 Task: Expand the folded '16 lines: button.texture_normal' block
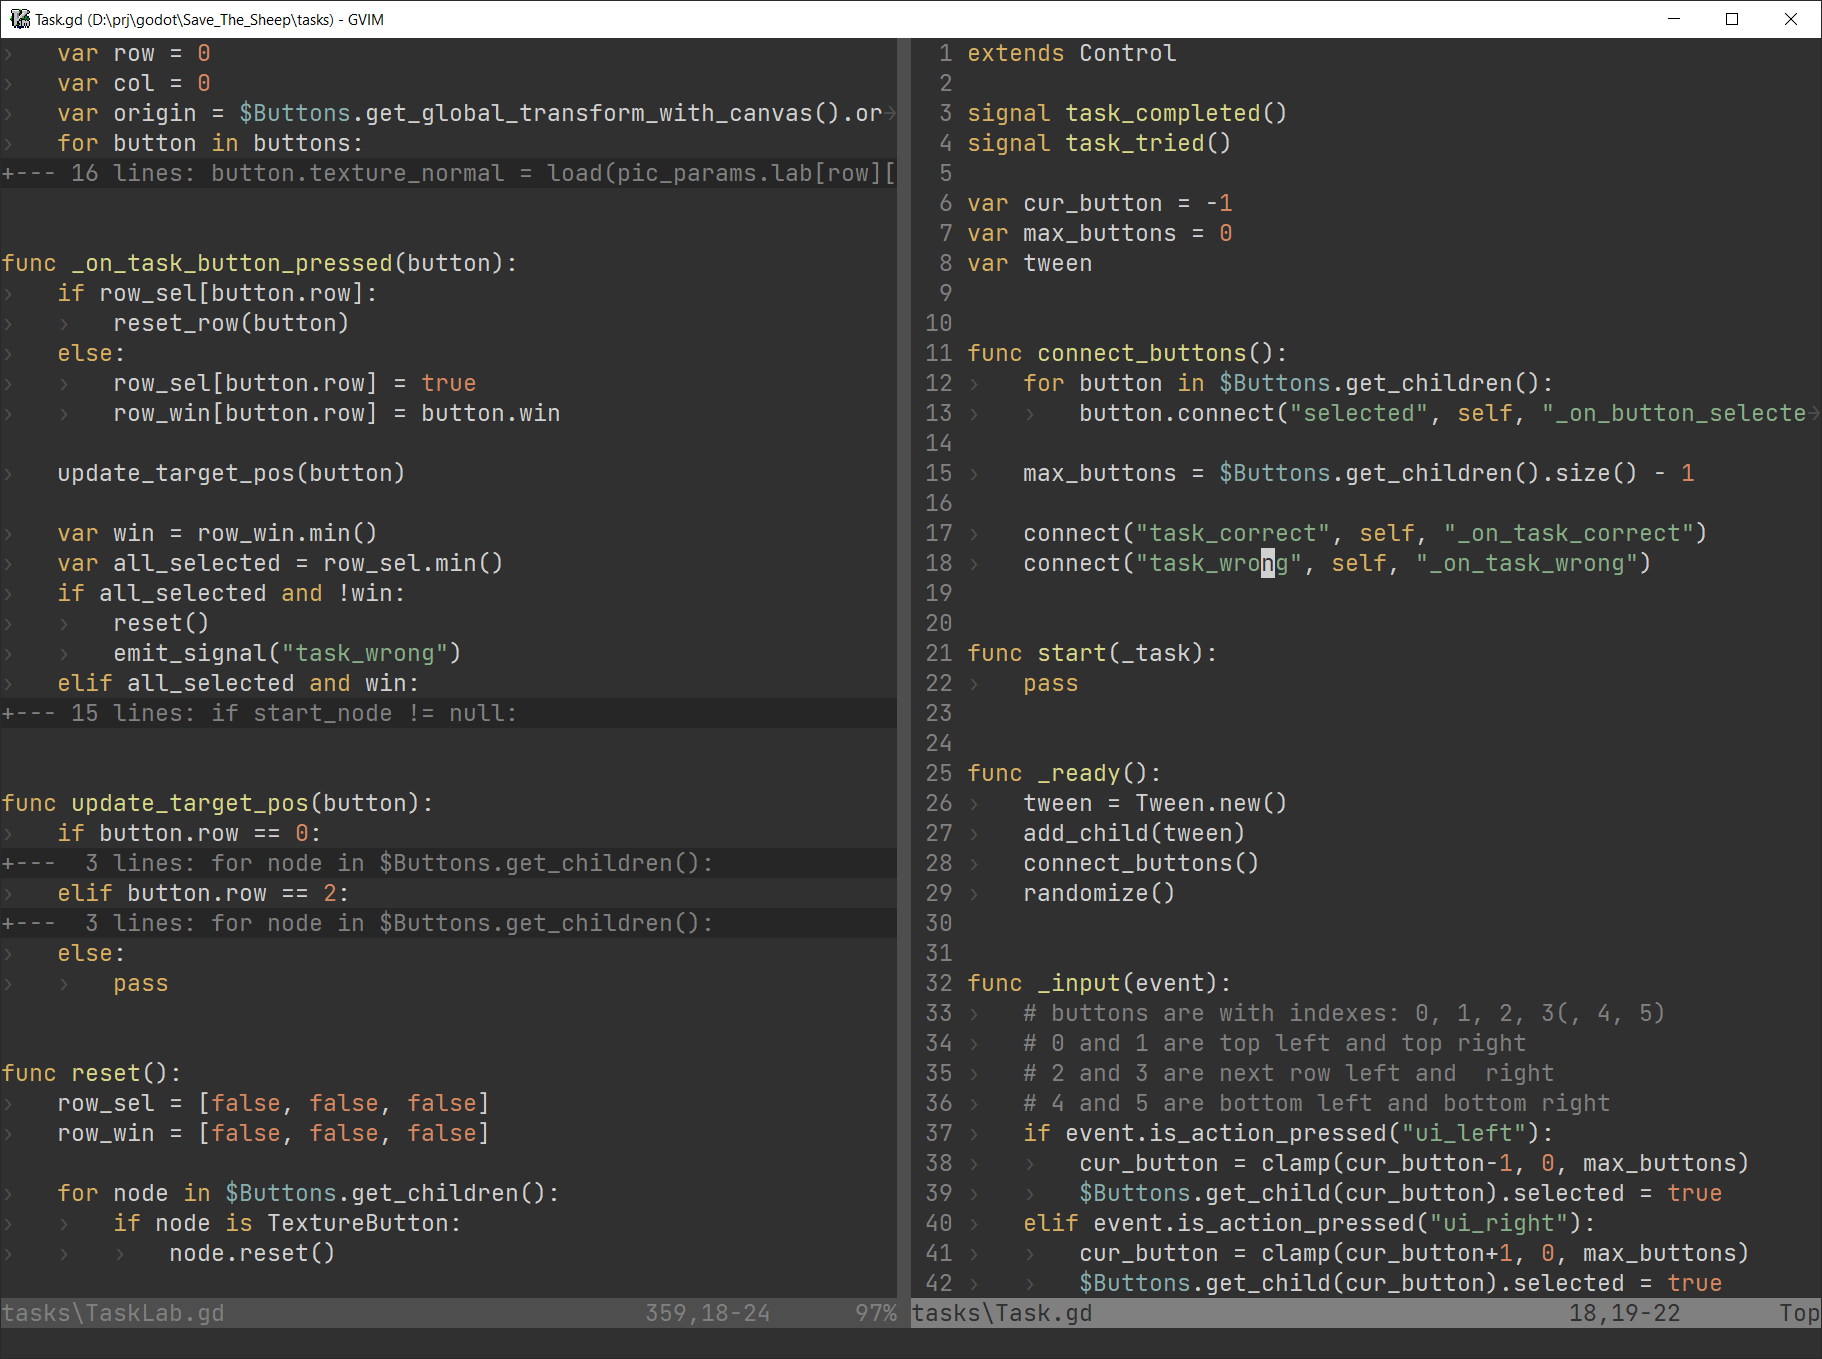pos(448,173)
